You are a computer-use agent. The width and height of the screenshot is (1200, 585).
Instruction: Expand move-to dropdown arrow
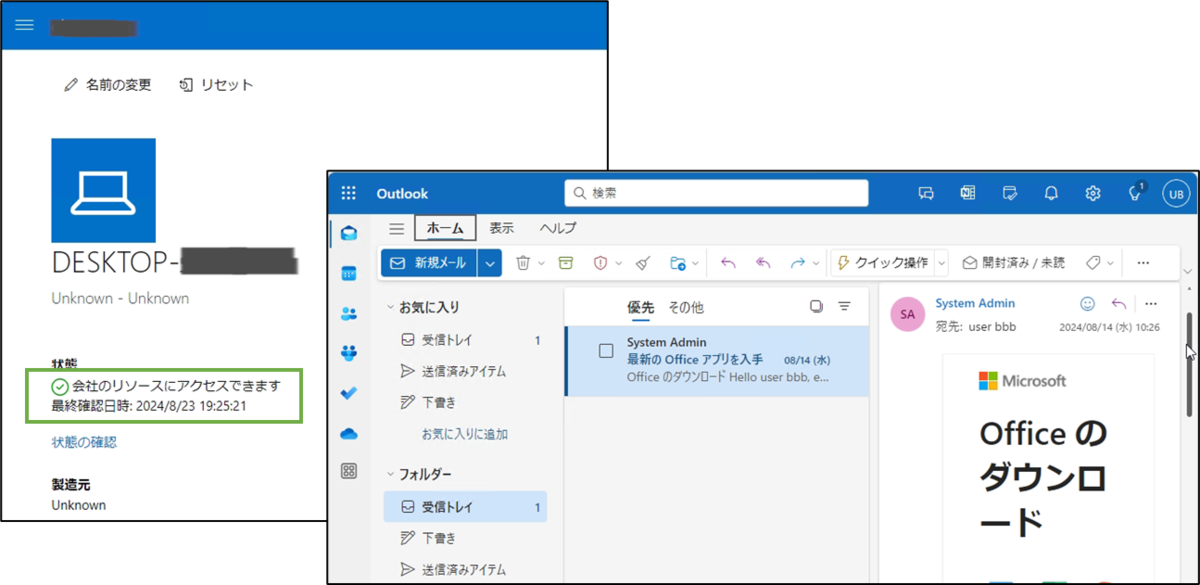[695, 263]
